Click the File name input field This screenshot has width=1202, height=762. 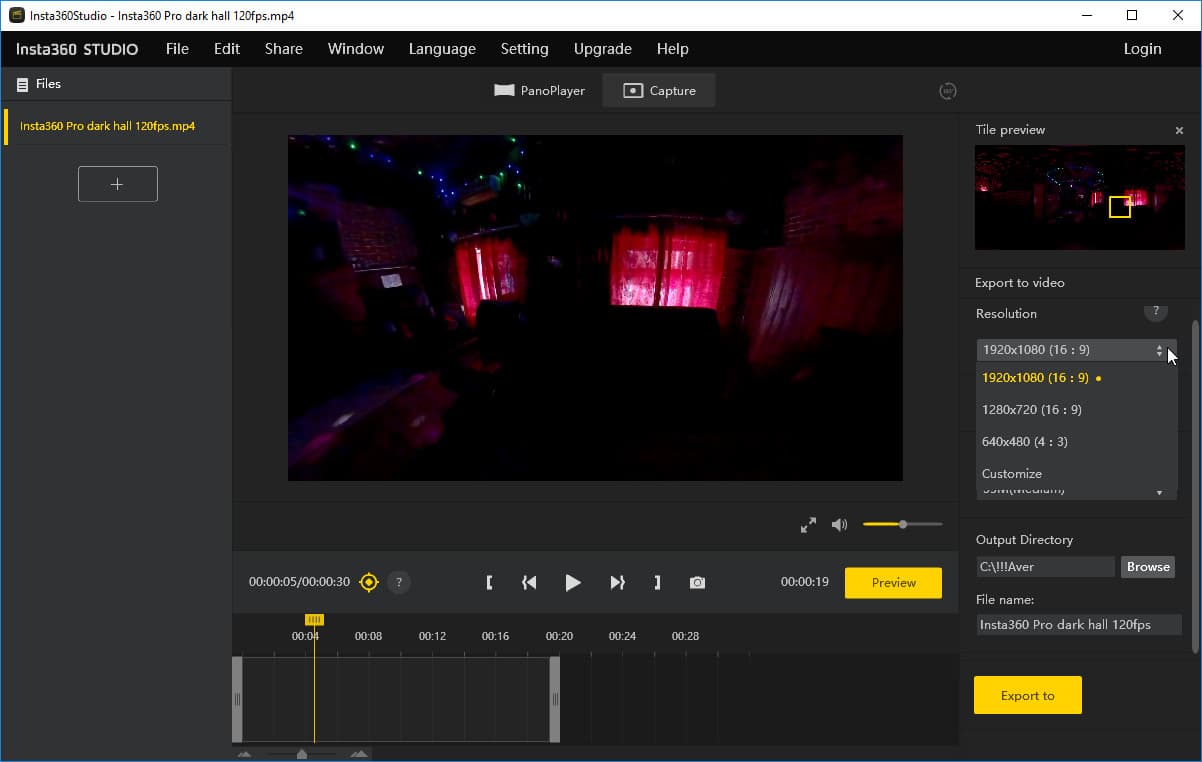pyautogui.click(x=1078, y=625)
